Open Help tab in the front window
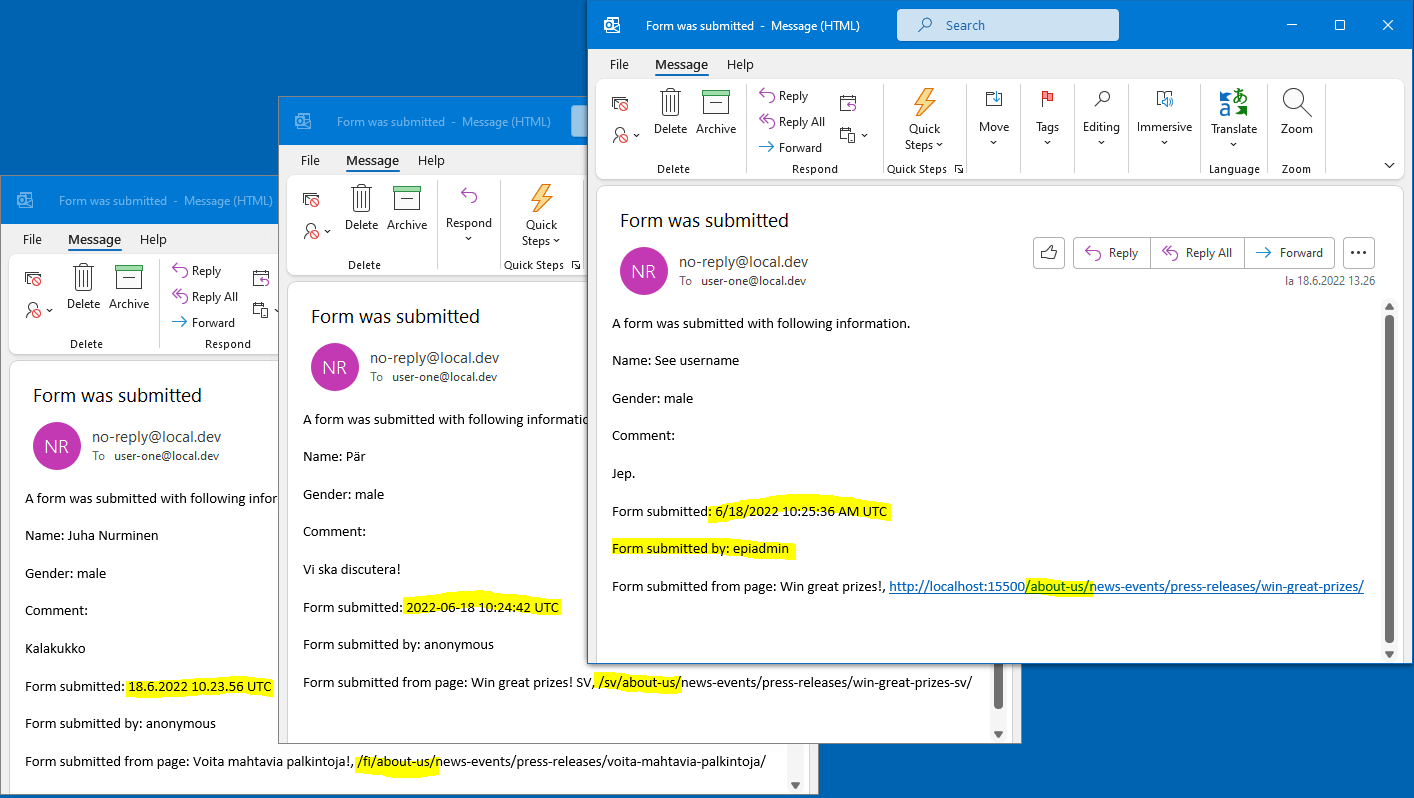Screen dimensions: 1414x798 pyautogui.click(x=740, y=64)
